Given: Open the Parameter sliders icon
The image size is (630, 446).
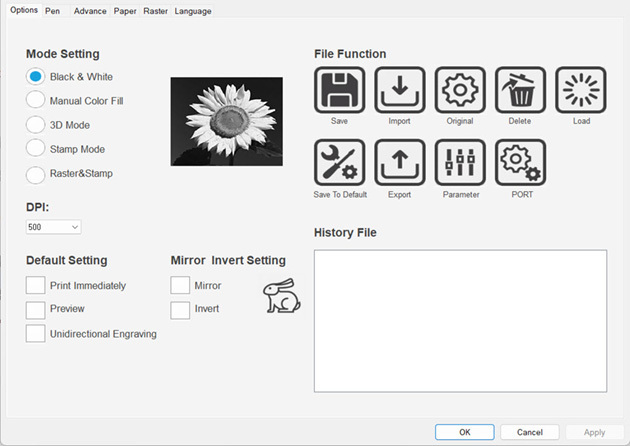Looking at the screenshot, I should [x=461, y=162].
